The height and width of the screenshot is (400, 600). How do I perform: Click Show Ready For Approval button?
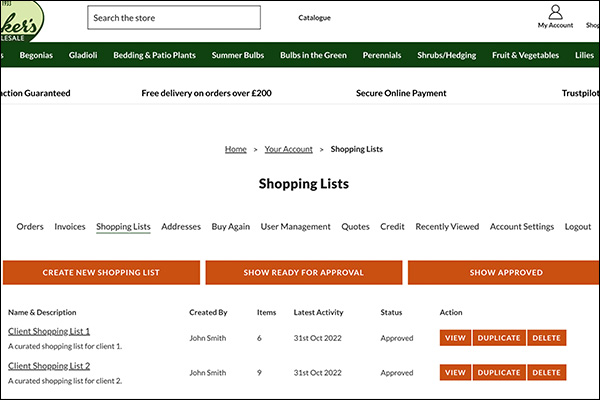pyautogui.click(x=303, y=272)
